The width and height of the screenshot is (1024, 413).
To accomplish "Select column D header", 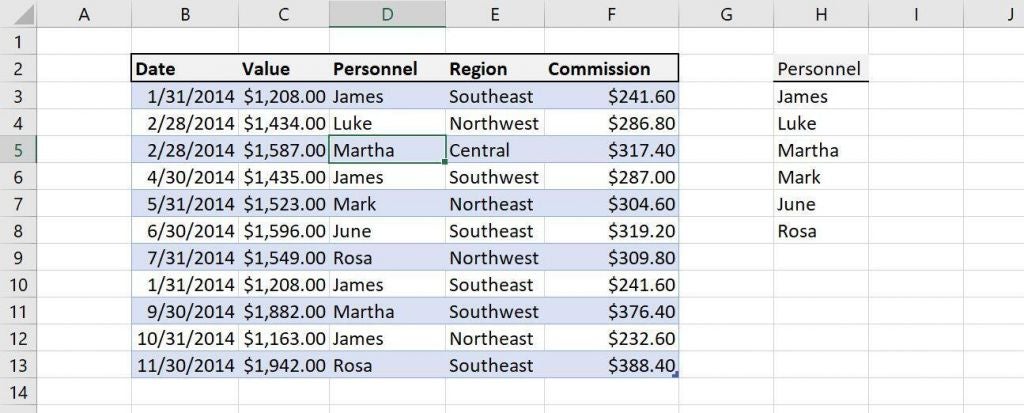I will (x=387, y=14).
